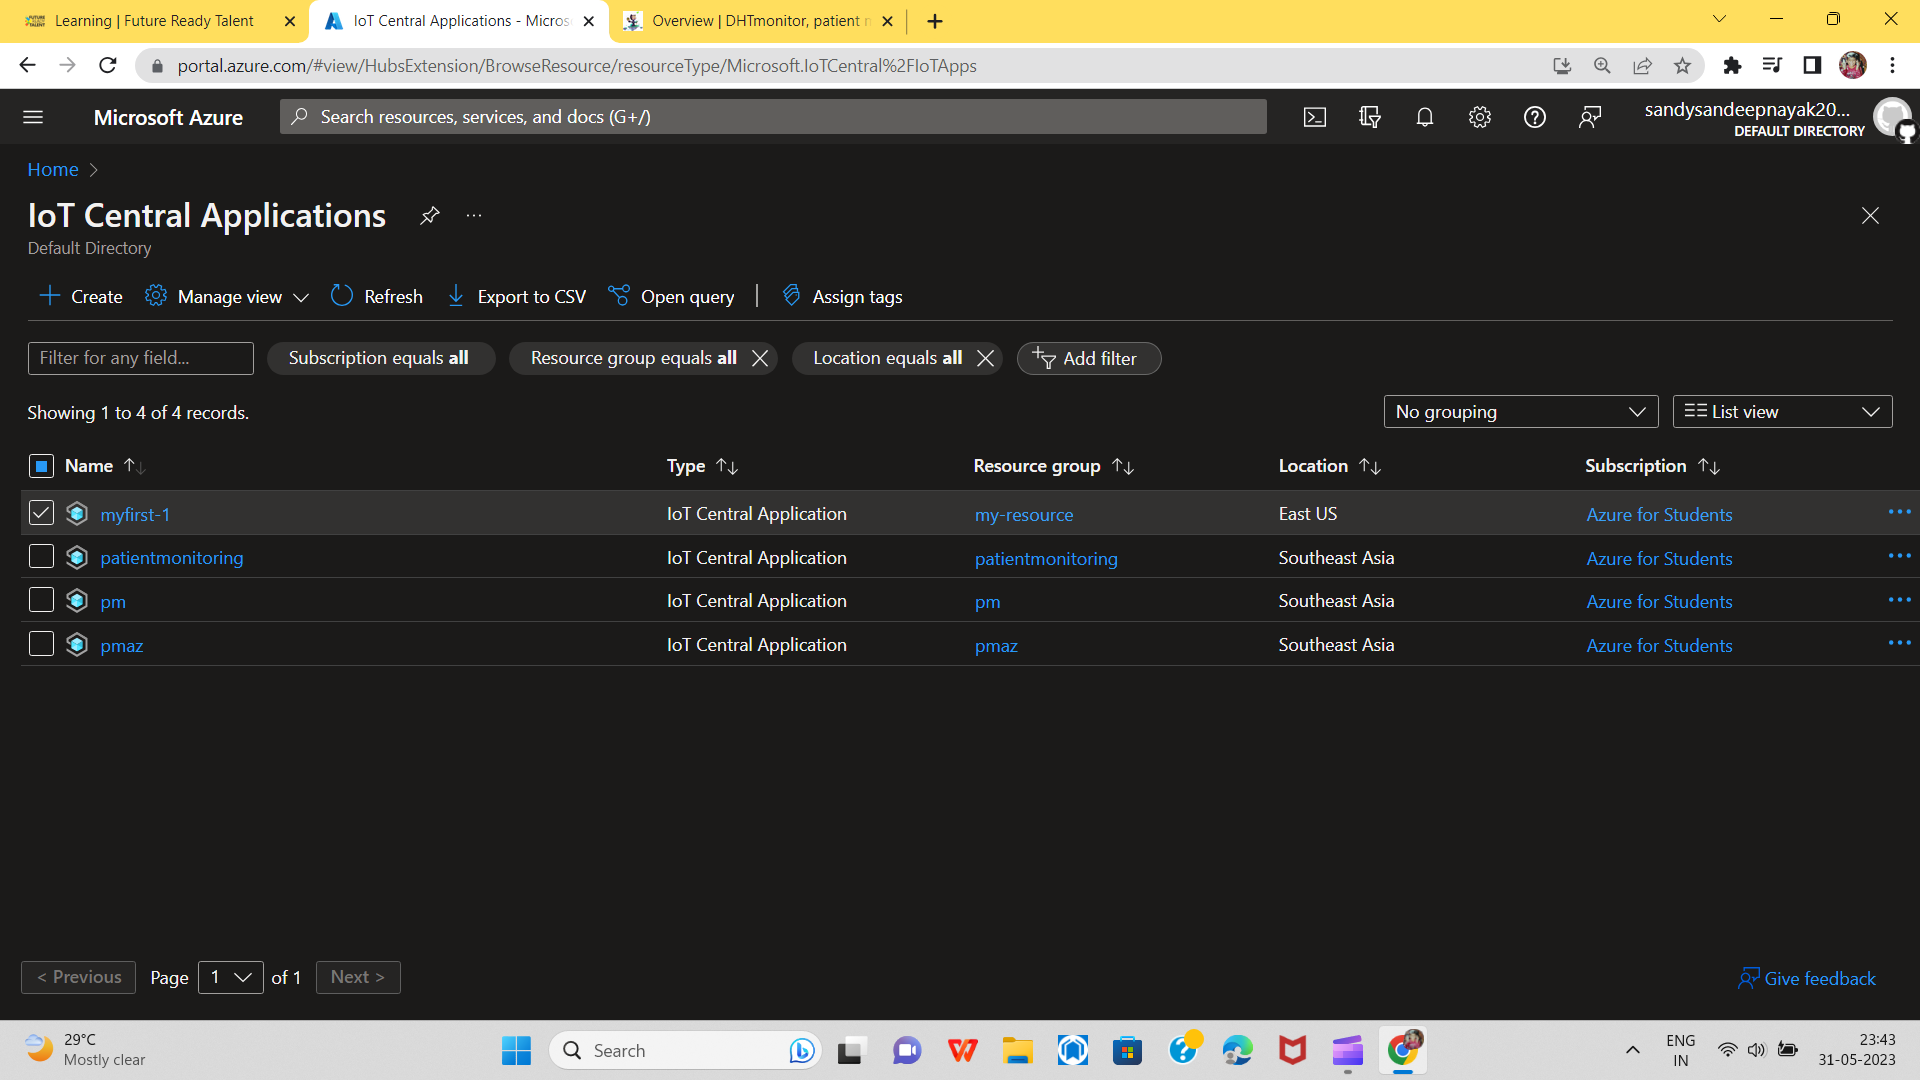
Task: Open the List view dropdown
Action: tap(1781, 411)
